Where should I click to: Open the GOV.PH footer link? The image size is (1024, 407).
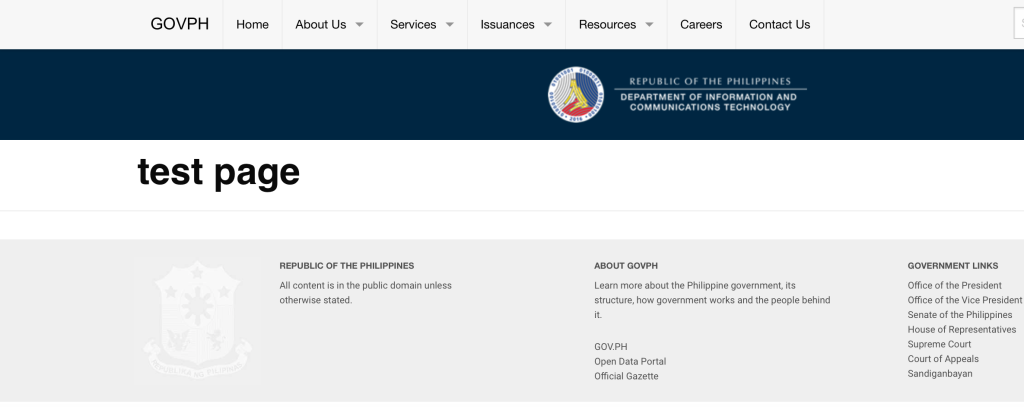611,346
